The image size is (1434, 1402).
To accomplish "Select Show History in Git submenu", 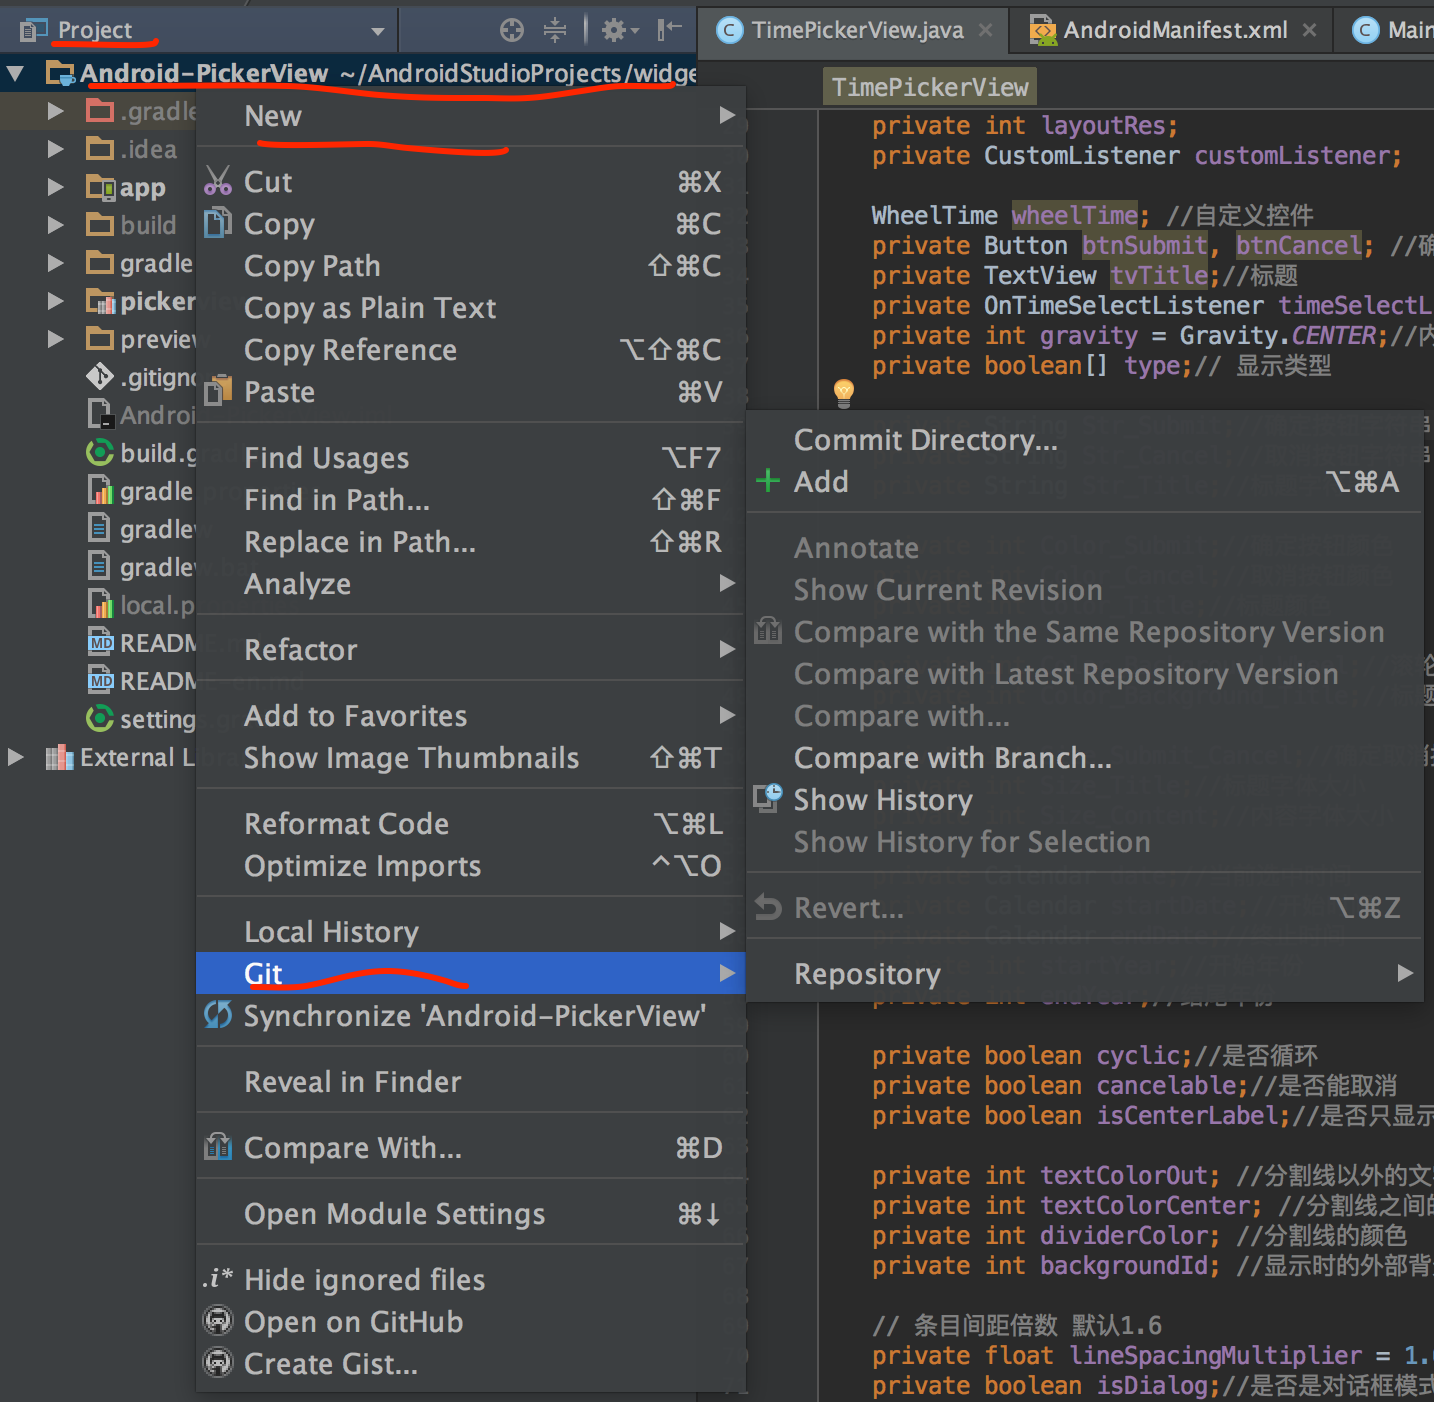I will (882, 800).
